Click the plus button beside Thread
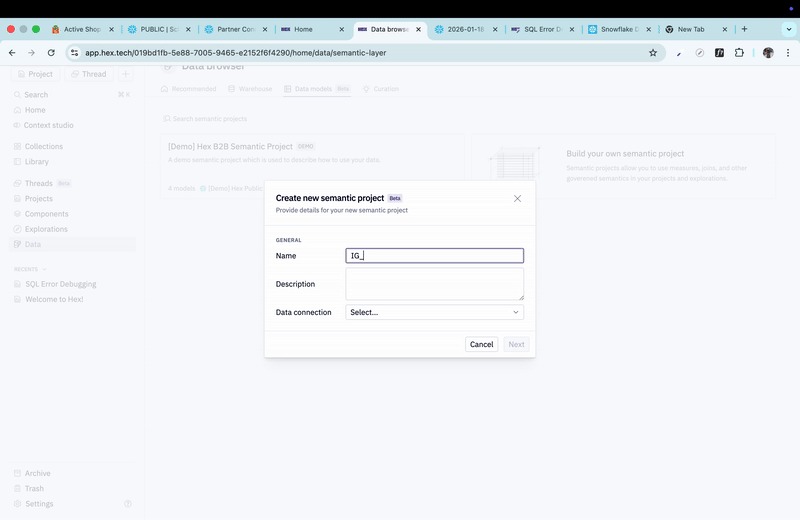The width and height of the screenshot is (800, 520). point(126,74)
